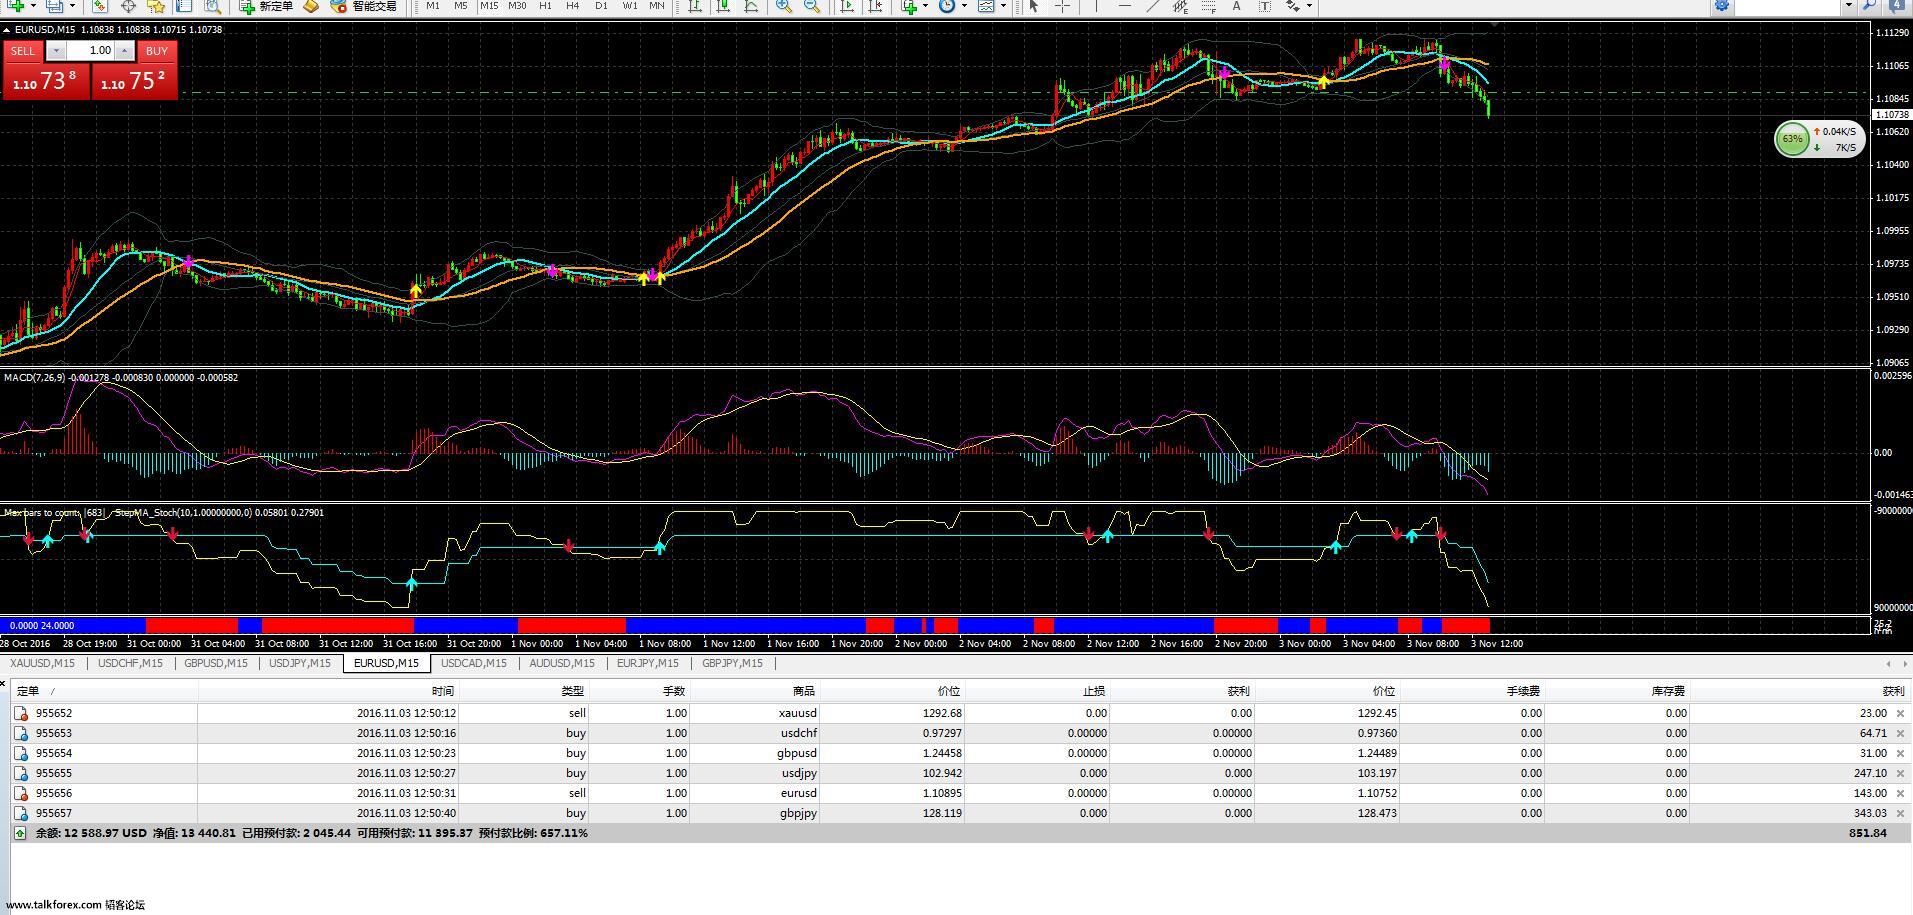Expand the indicators list dropdown arrow

[x=925, y=5]
